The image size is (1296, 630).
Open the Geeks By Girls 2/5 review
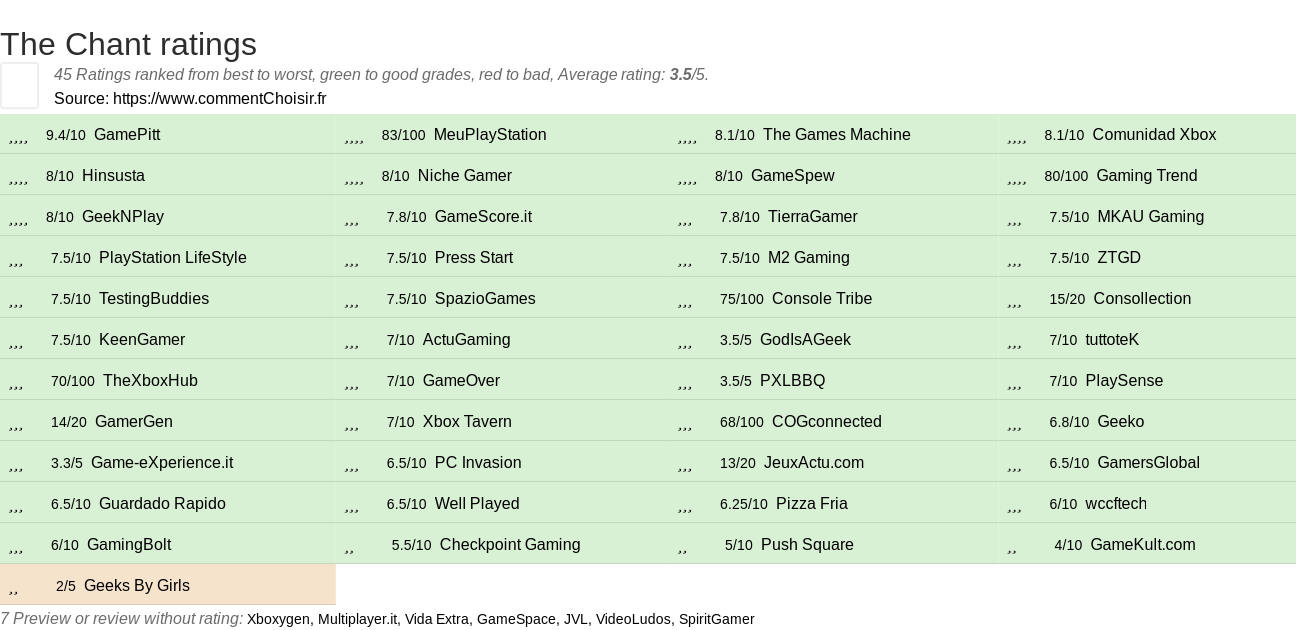[167, 585]
